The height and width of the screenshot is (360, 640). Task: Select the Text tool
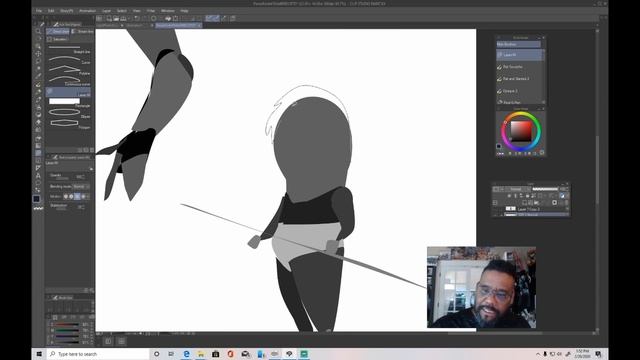click(38, 176)
